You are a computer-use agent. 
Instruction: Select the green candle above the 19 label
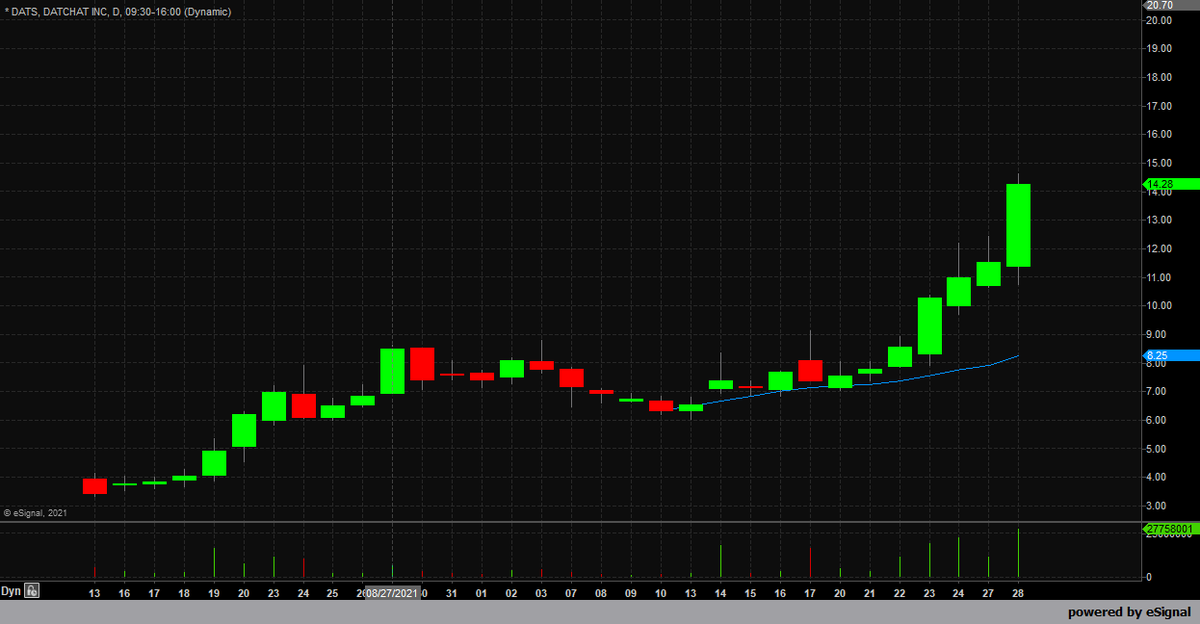[214, 463]
